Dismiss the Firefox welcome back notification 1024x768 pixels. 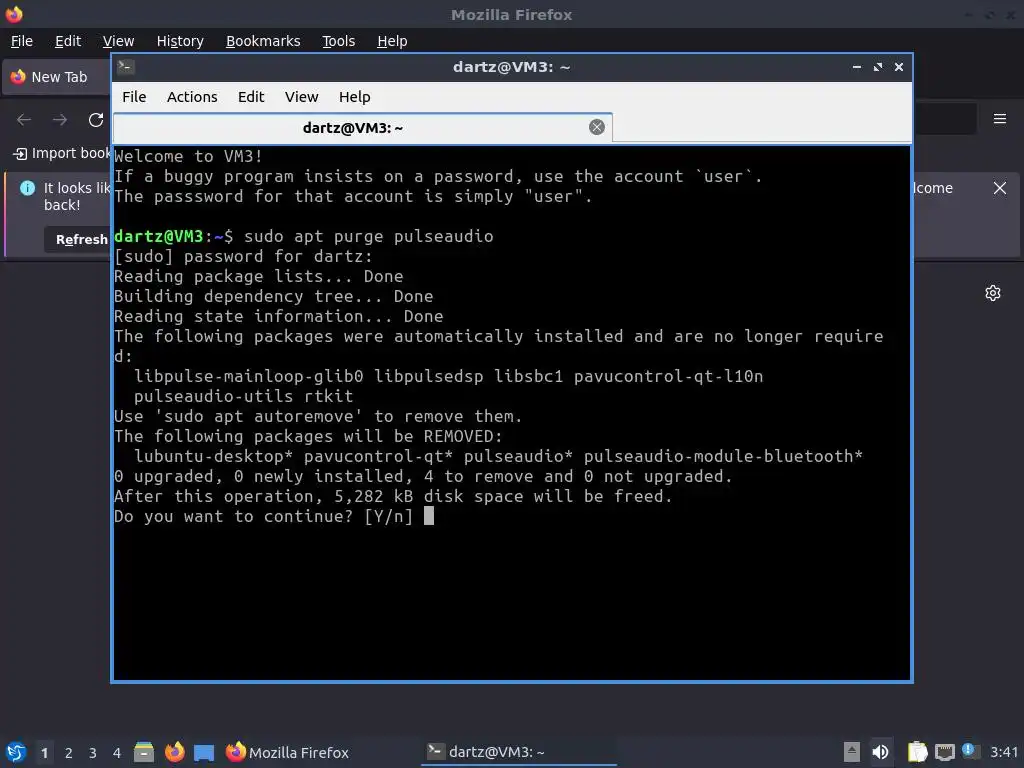pyautogui.click(x=999, y=188)
